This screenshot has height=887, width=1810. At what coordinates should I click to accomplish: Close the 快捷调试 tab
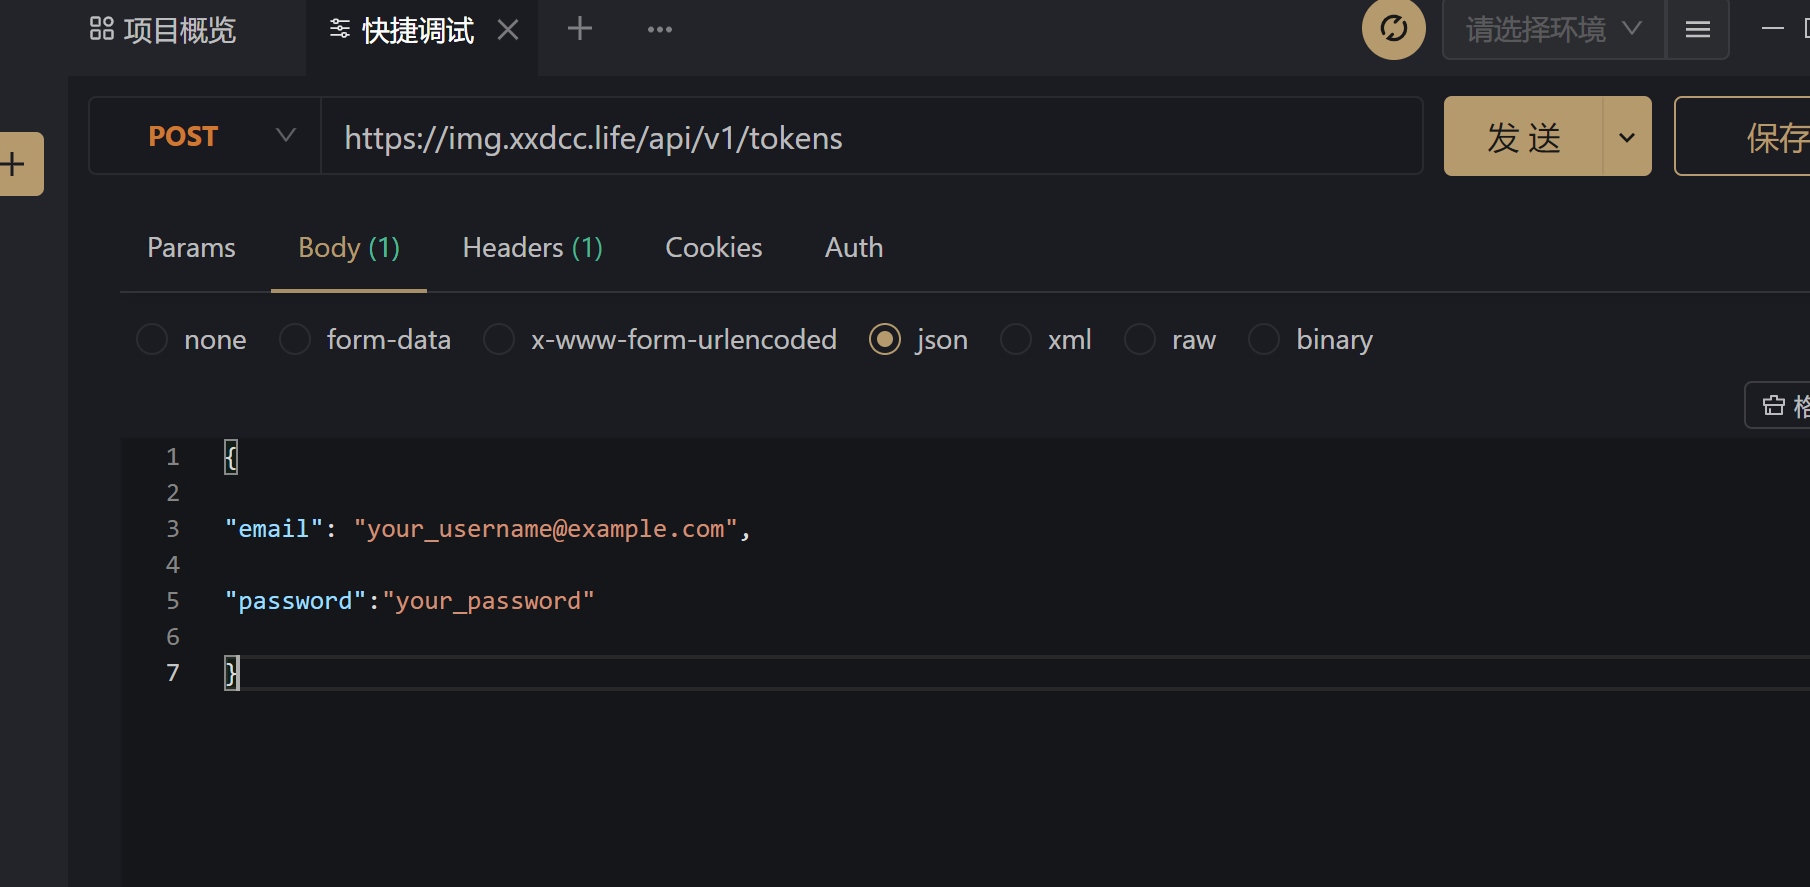[x=508, y=30]
